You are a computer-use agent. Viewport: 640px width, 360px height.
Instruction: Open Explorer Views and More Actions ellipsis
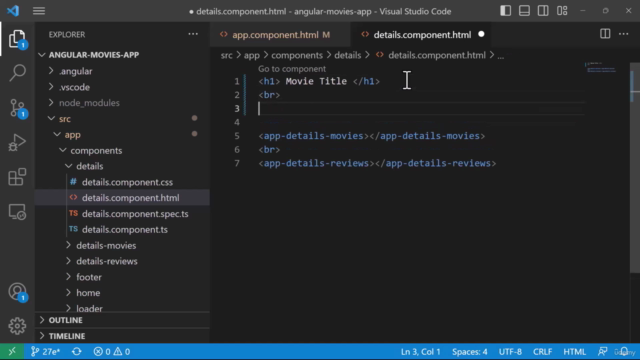tap(193, 34)
